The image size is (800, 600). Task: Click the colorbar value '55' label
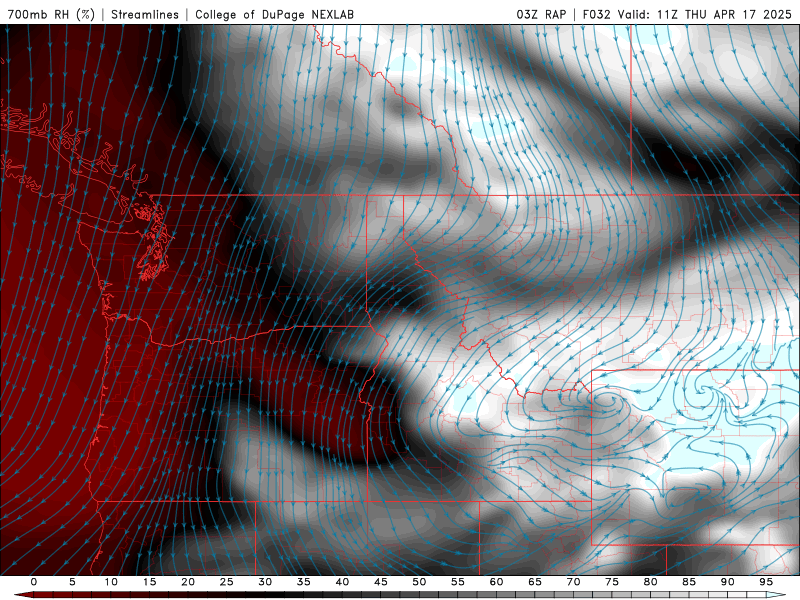point(458,582)
